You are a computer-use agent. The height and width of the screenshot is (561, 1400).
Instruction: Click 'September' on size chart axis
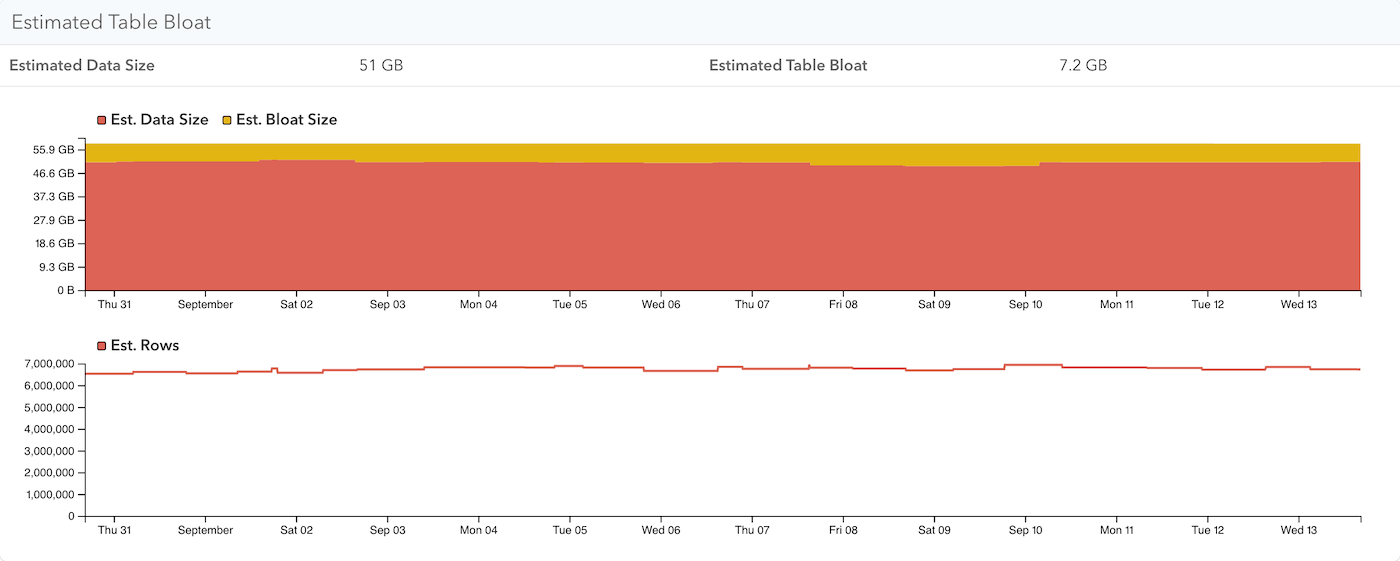coord(205,305)
